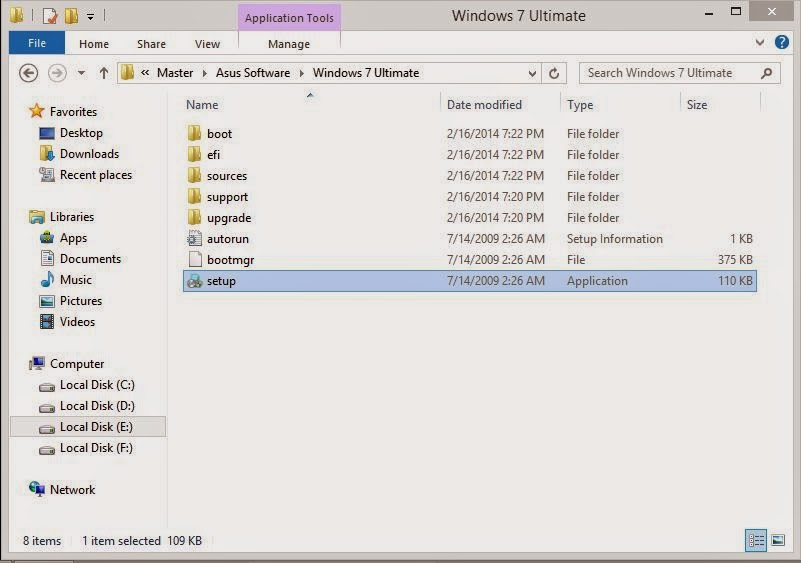
Task: Click the Asus Software breadcrumb
Action: tap(253, 73)
